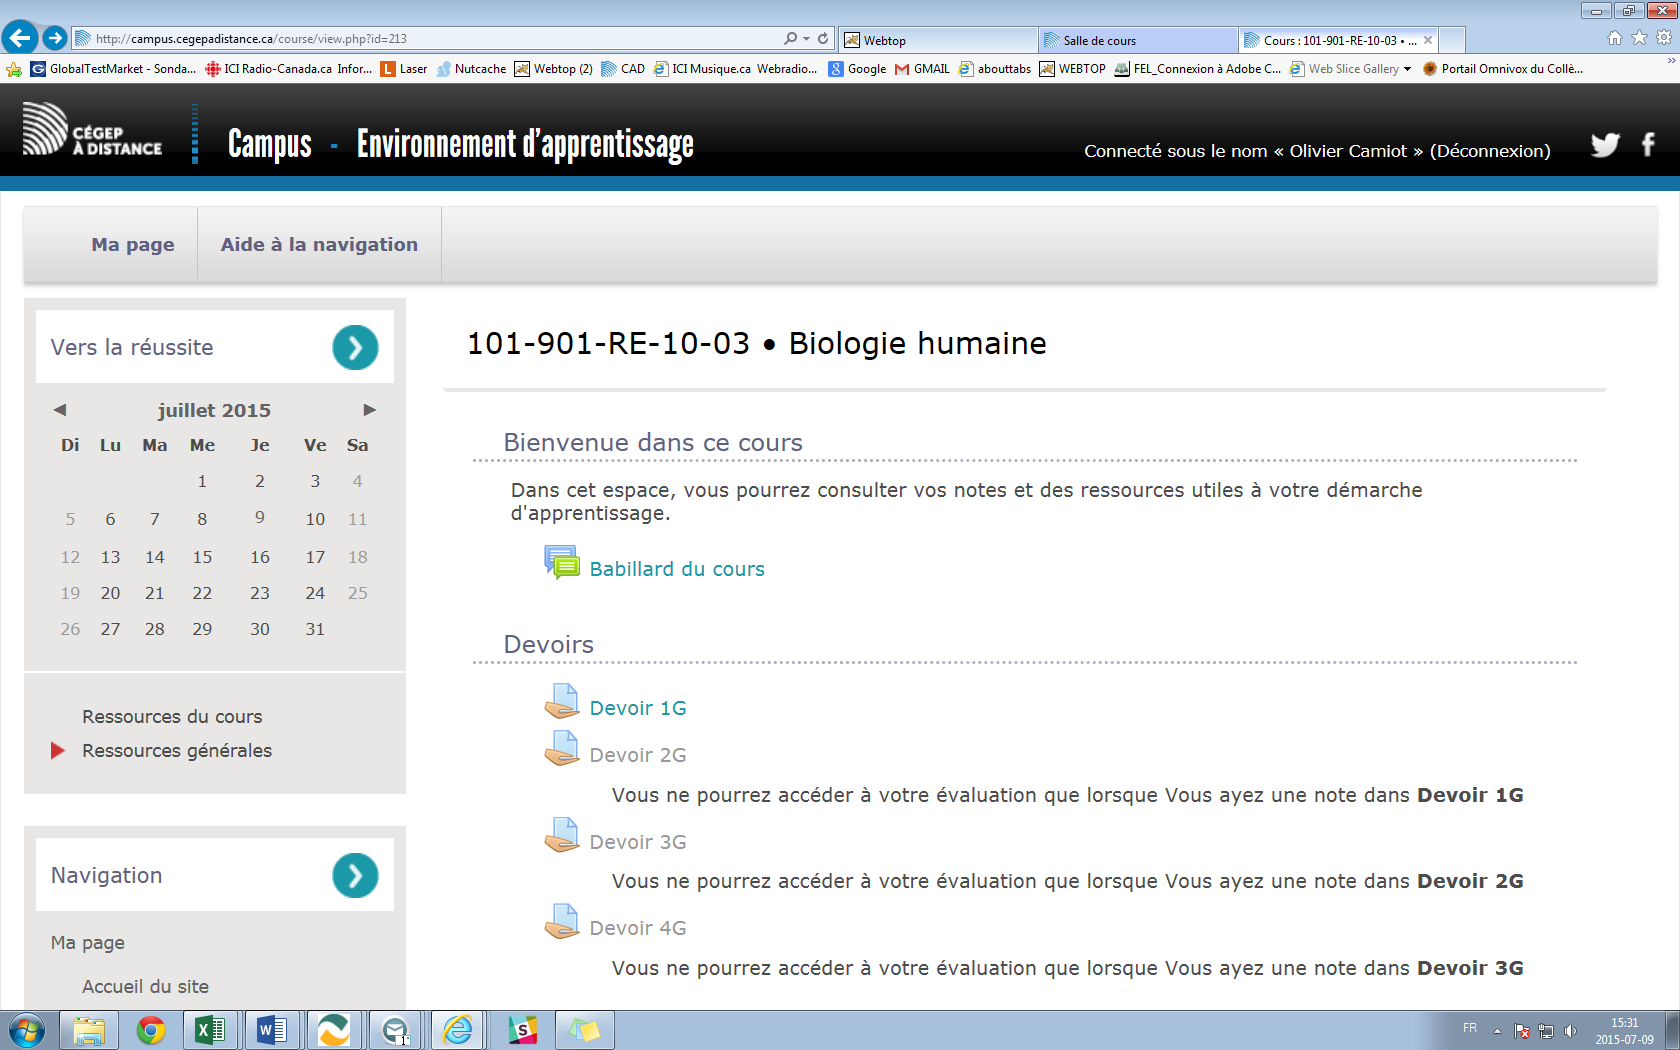The image size is (1680, 1050).
Task: Click the Cégep à distance logo
Action: point(92,130)
